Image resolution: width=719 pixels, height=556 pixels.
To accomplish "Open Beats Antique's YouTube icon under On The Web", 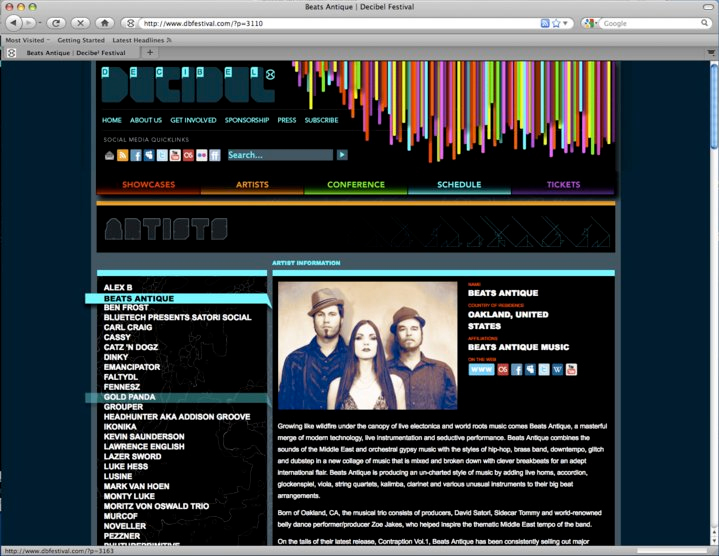I will (571, 369).
